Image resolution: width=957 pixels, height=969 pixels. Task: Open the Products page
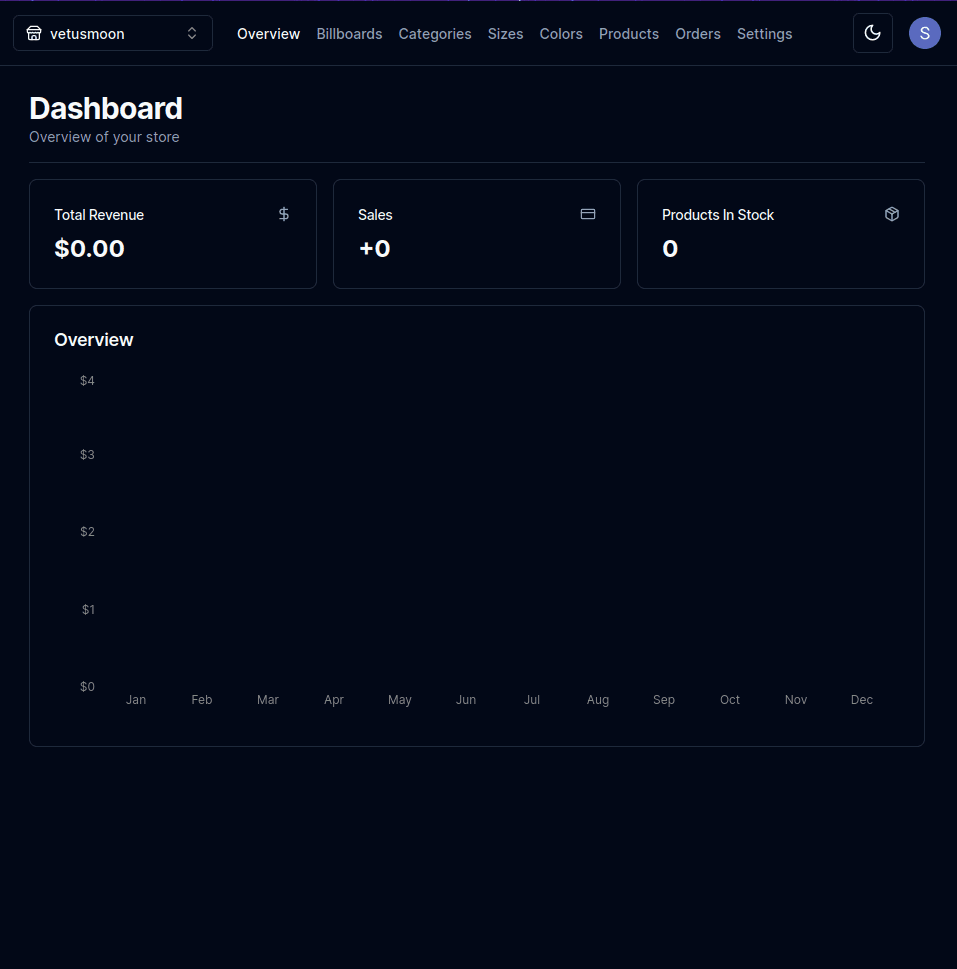coord(629,34)
